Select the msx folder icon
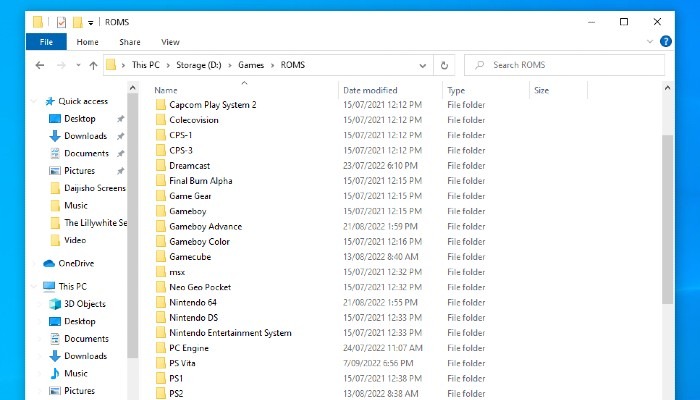Image resolution: width=700 pixels, height=400 pixels. click(161, 272)
